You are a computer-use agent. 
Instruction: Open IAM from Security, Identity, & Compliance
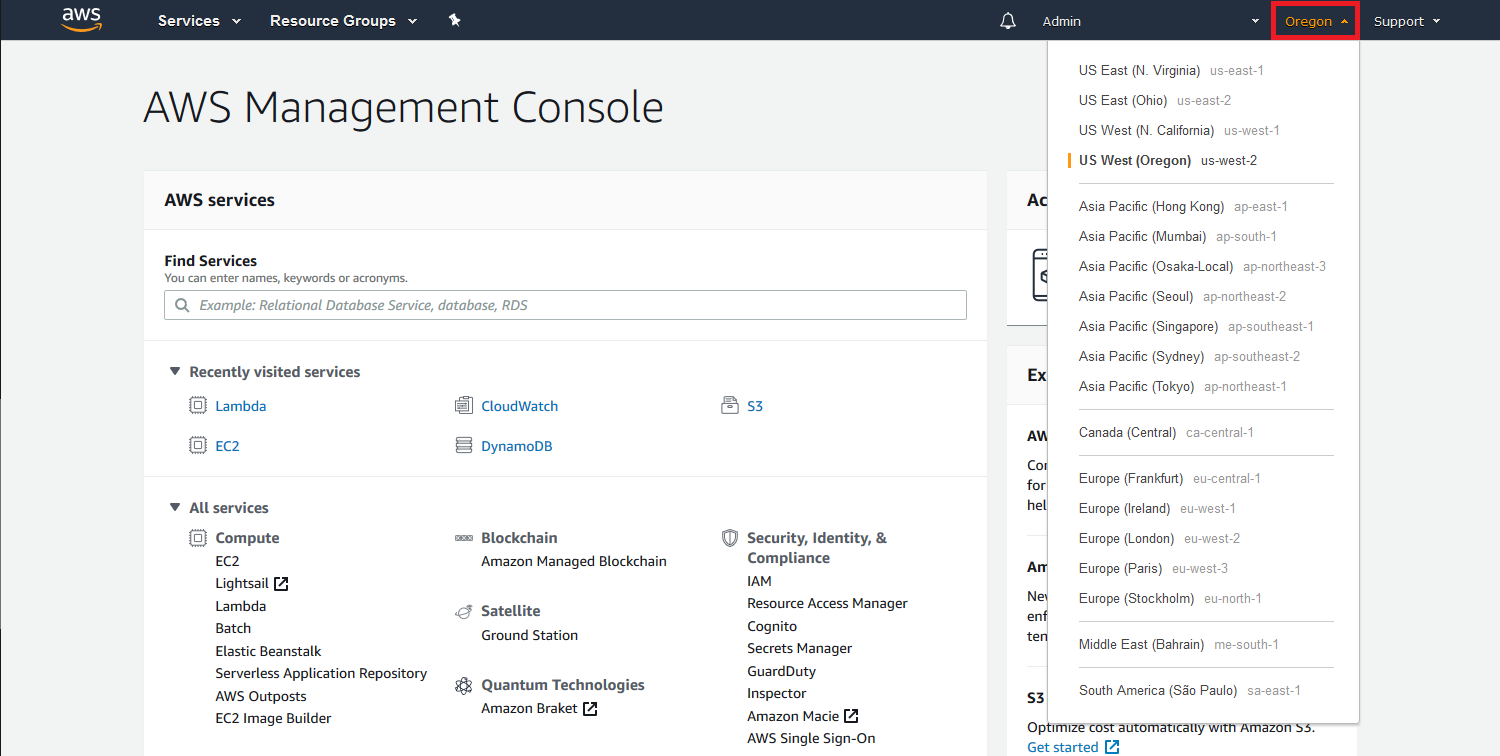click(759, 580)
